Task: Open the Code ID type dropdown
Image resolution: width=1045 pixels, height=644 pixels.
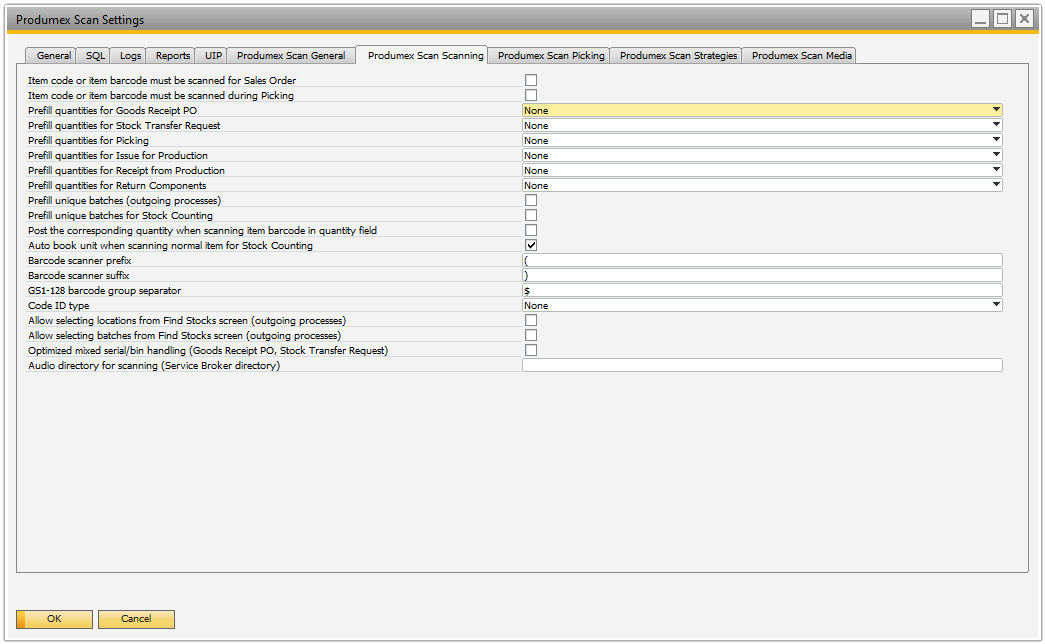Action: 762,305
